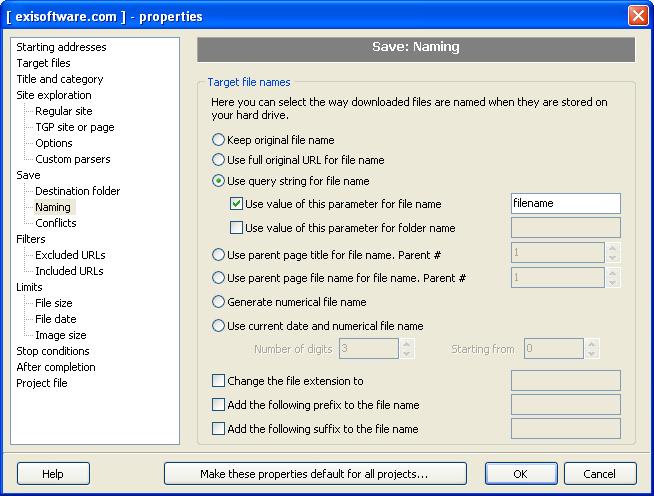Image resolution: width=654 pixels, height=496 pixels.
Task: Open Stop conditions page
Action: (53, 351)
